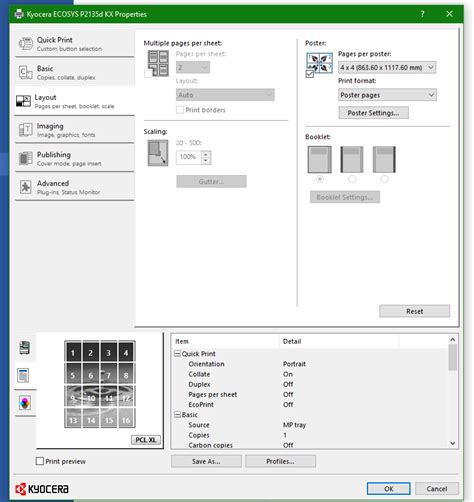Increase scaling with the up stepper arrow
This screenshot has height=502, width=474.
[206, 154]
